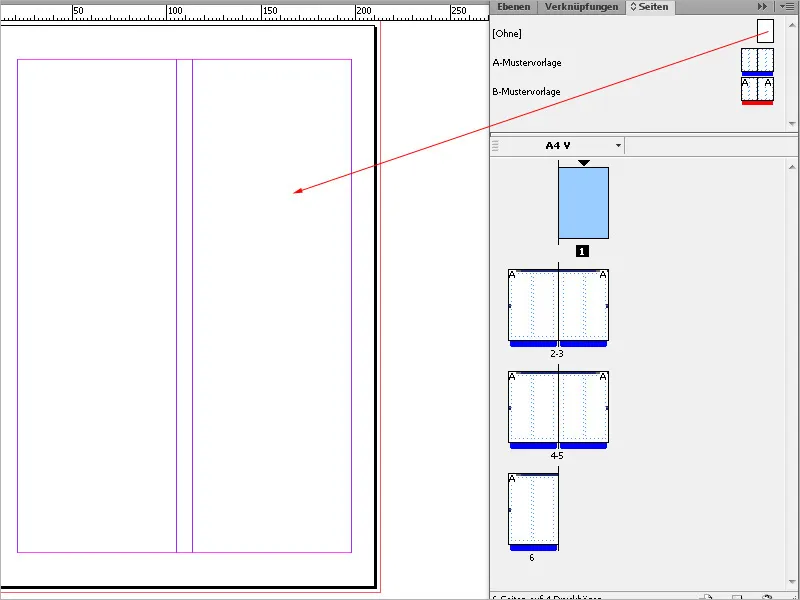Select the right page of spread 2-3

584,305
